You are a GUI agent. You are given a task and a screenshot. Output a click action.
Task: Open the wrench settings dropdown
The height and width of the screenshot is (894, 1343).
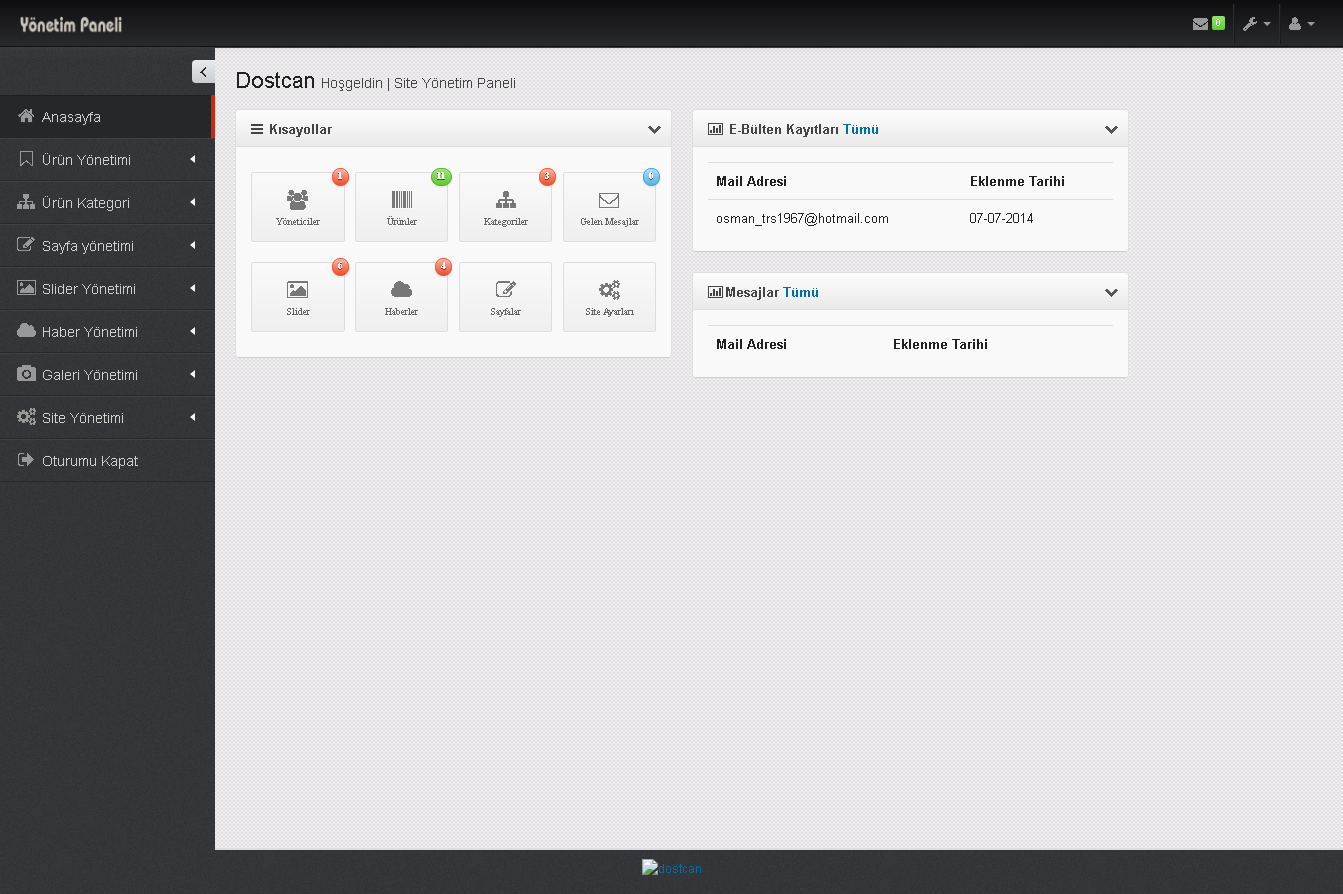click(x=1256, y=24)
